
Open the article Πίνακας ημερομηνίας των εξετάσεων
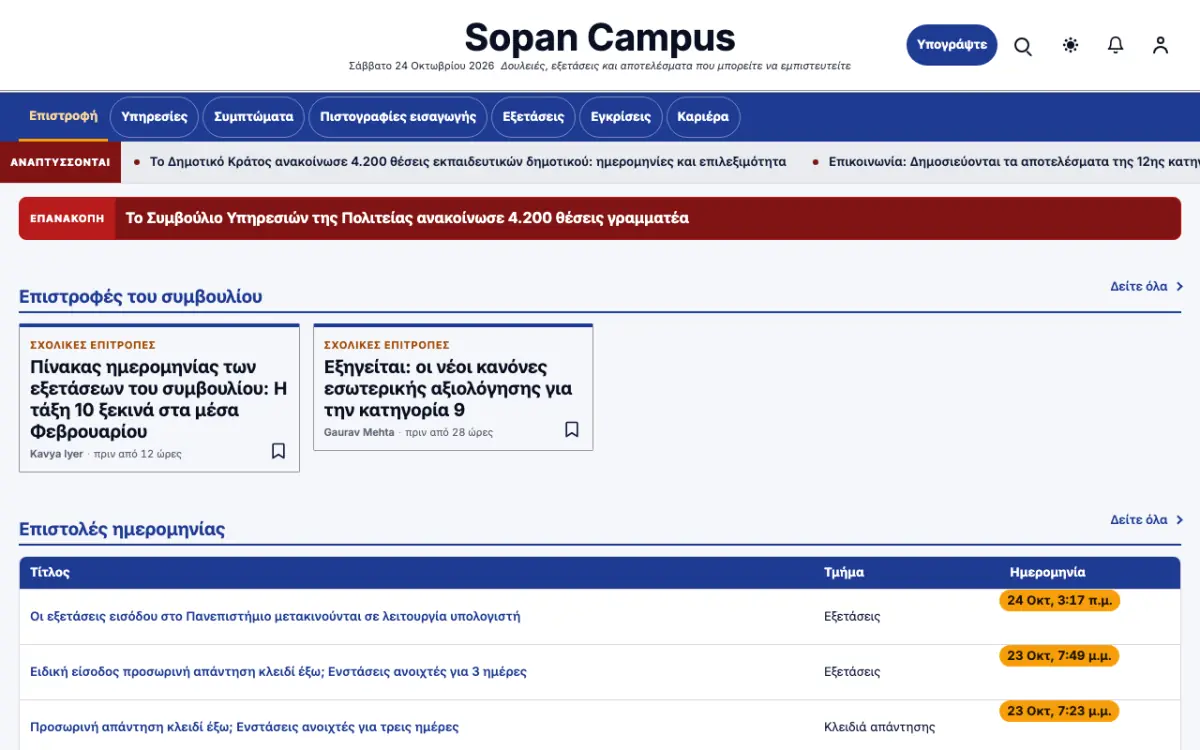[159, 399]
